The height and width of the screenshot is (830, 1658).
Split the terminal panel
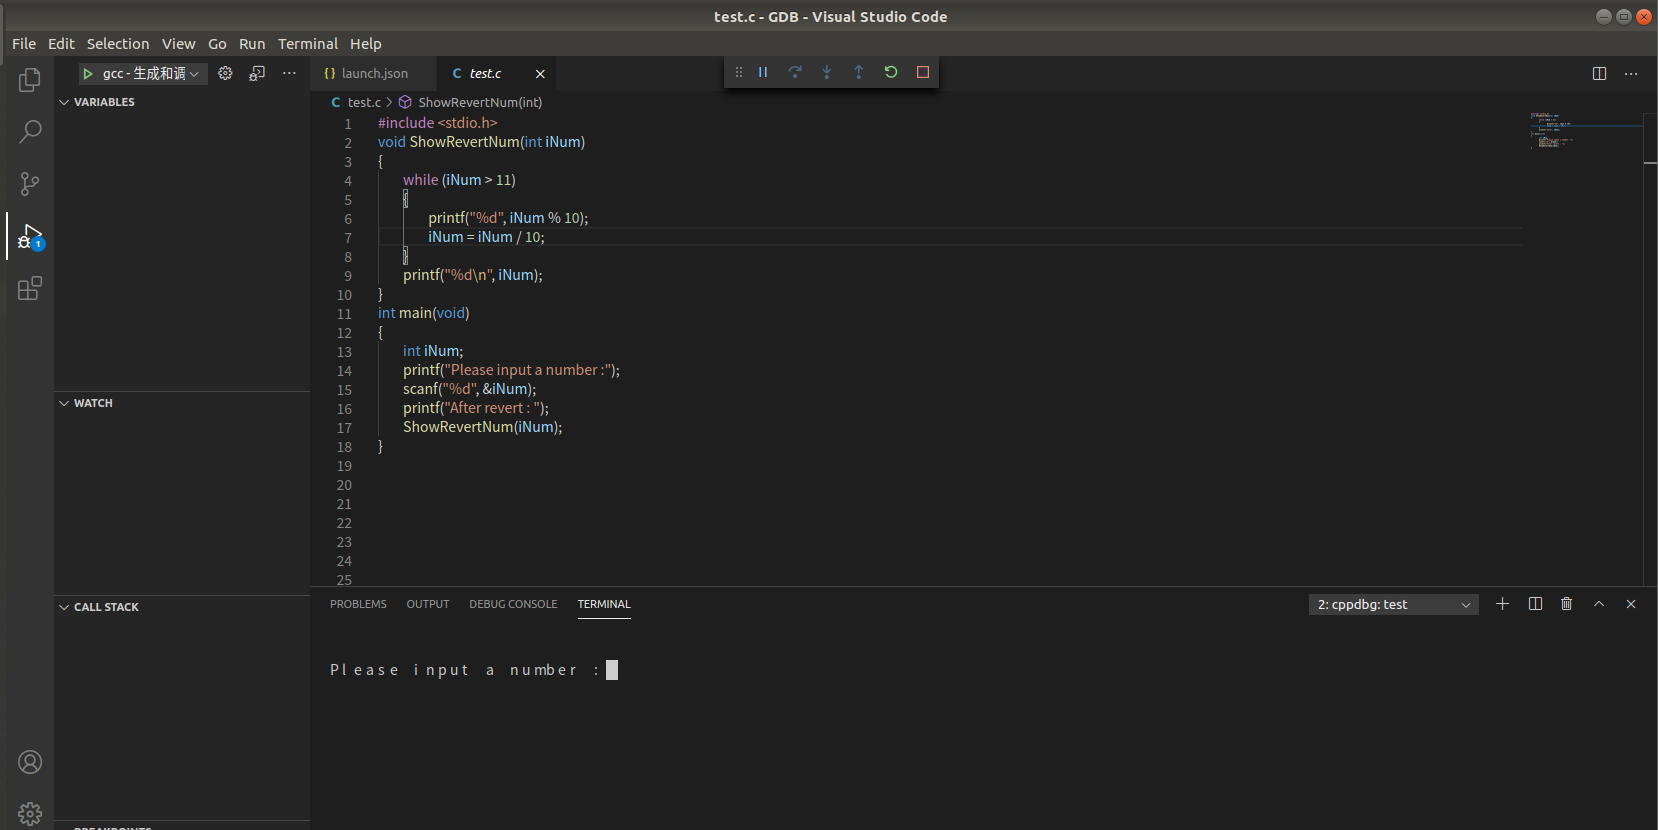tap(1535, 604)
